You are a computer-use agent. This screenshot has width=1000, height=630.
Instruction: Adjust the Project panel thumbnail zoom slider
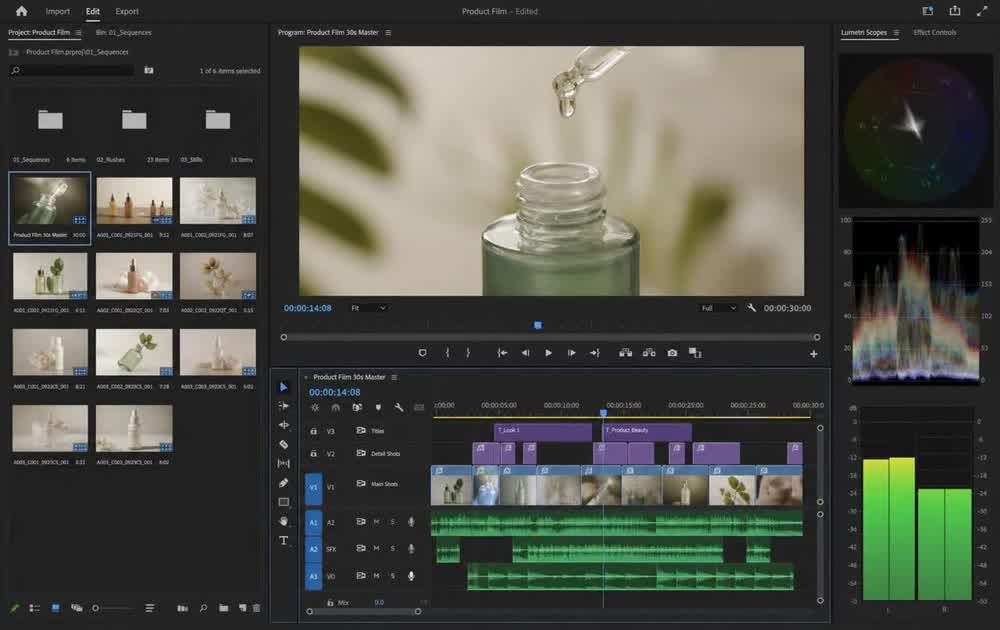(x=112, y=608)
